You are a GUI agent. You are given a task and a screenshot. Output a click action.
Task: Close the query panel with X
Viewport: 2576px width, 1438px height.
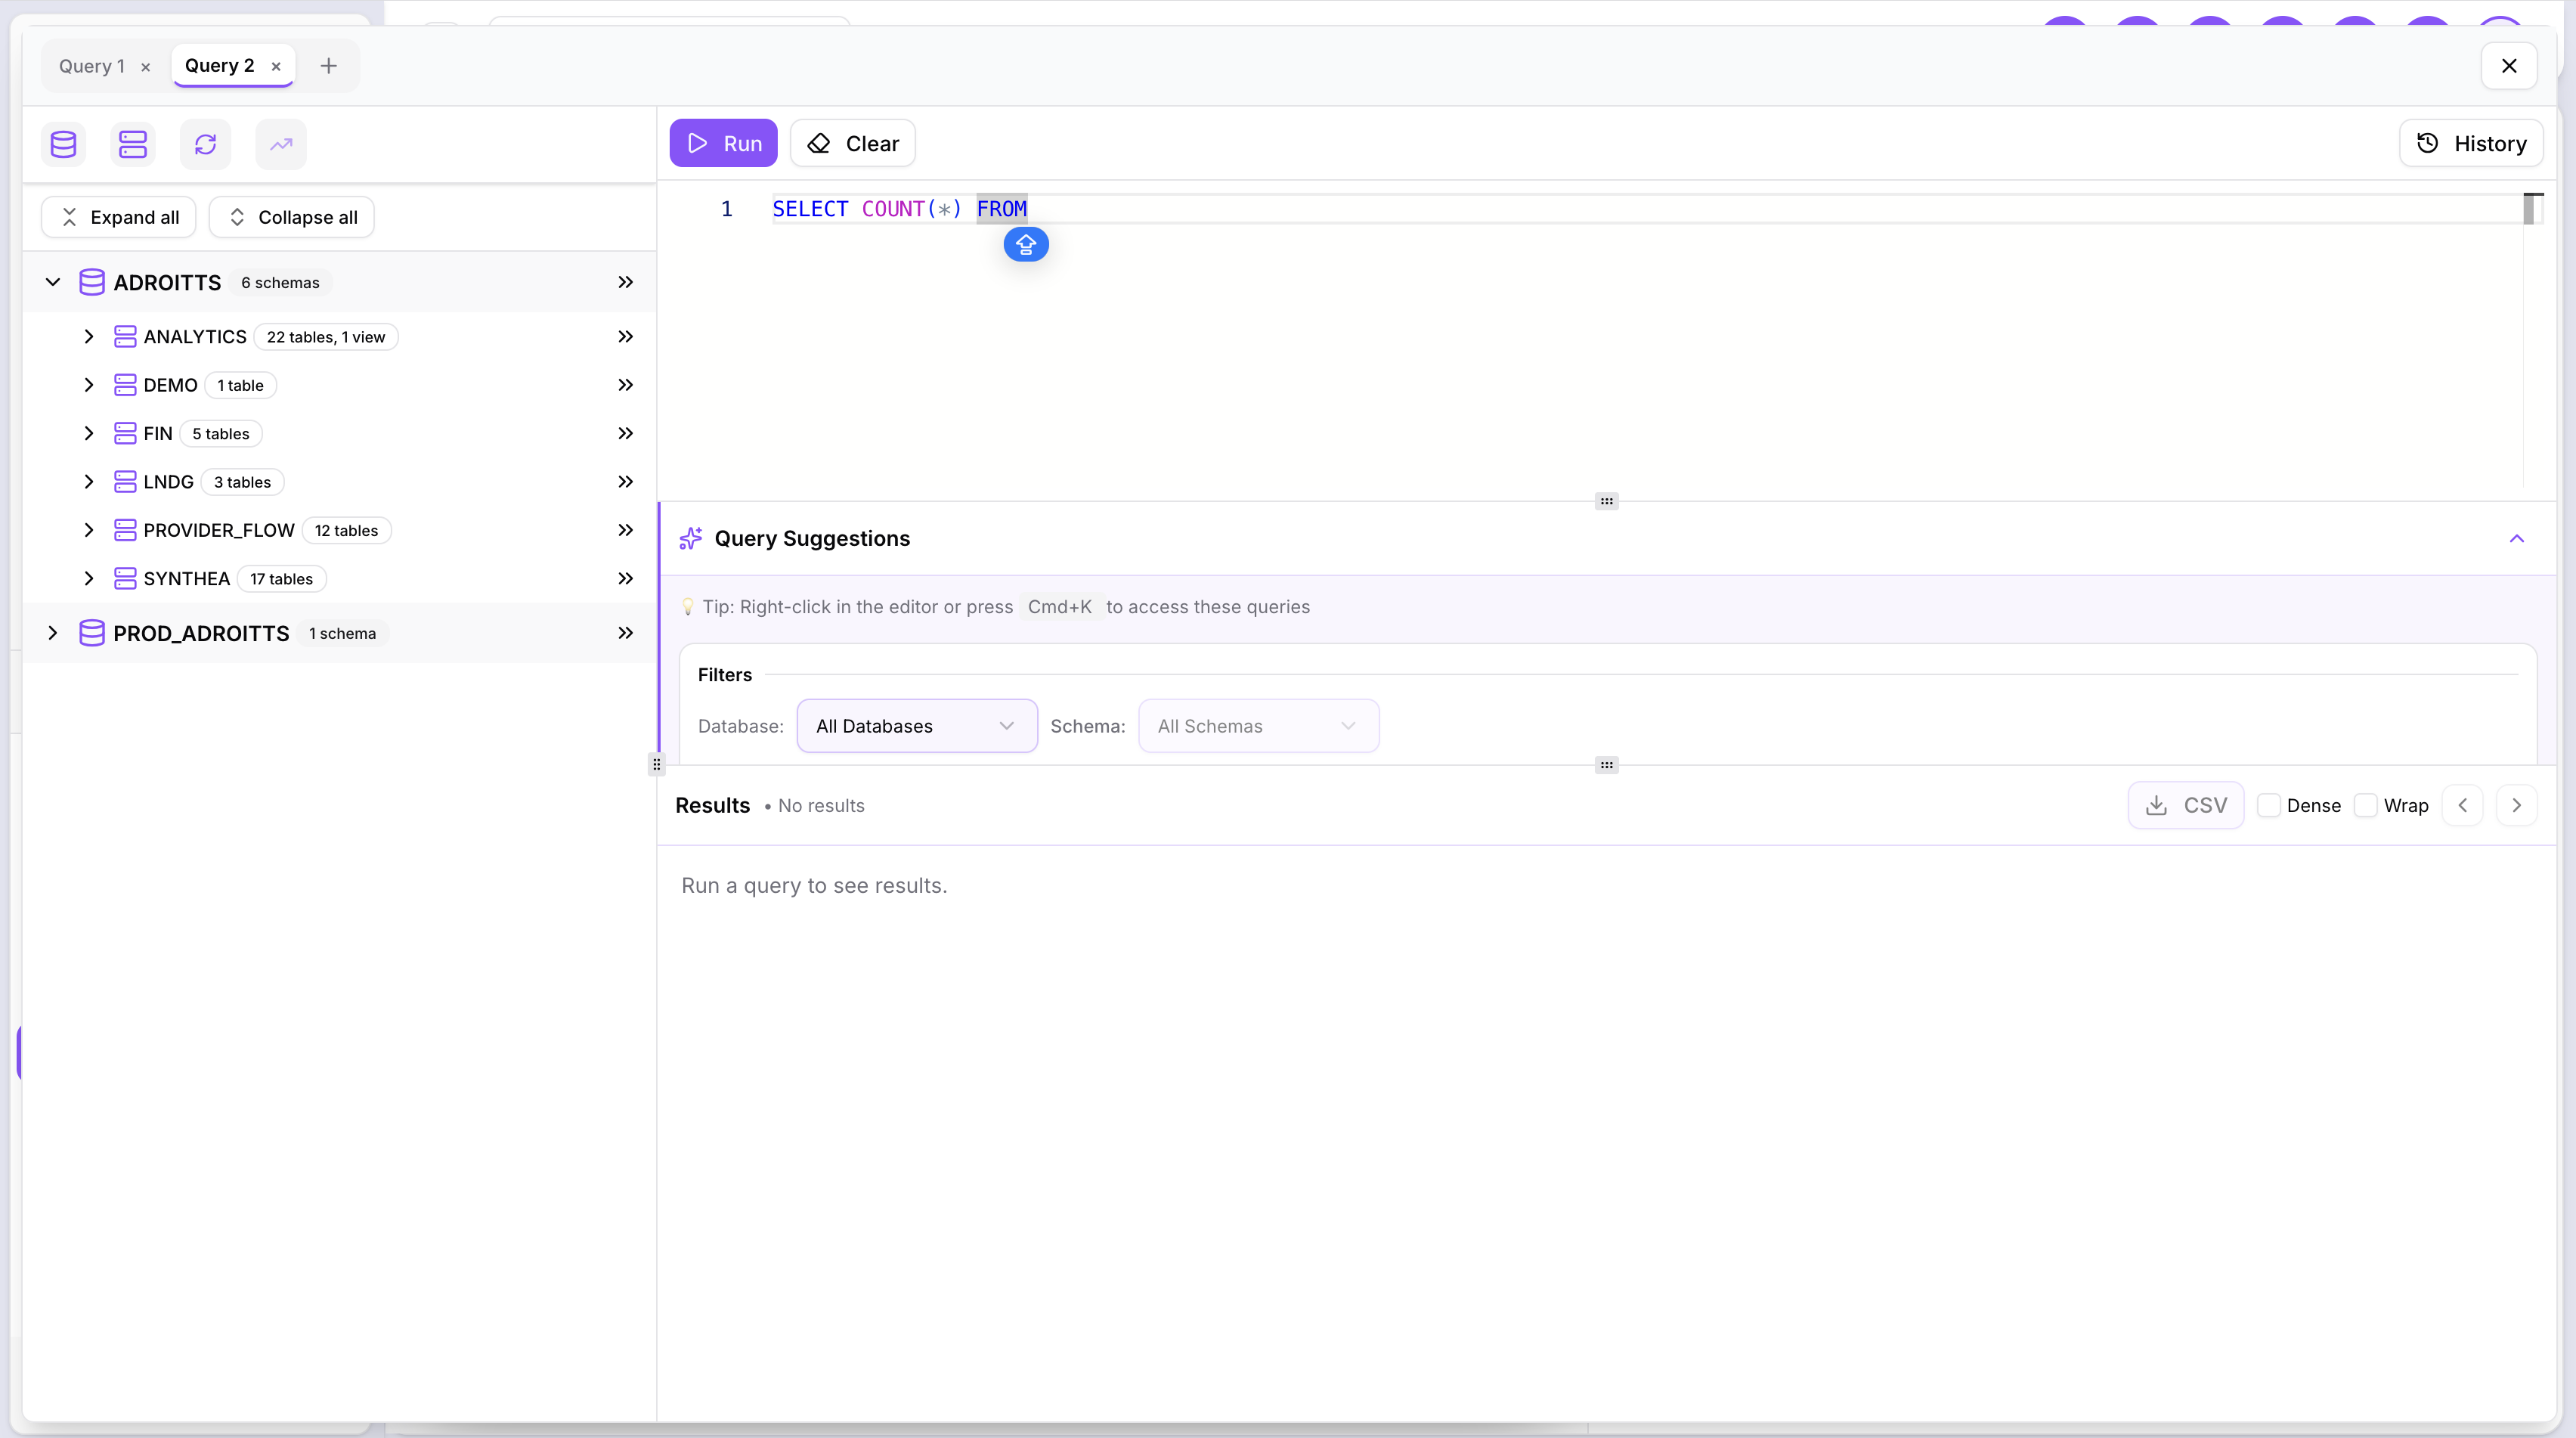tap(2509, 66)
